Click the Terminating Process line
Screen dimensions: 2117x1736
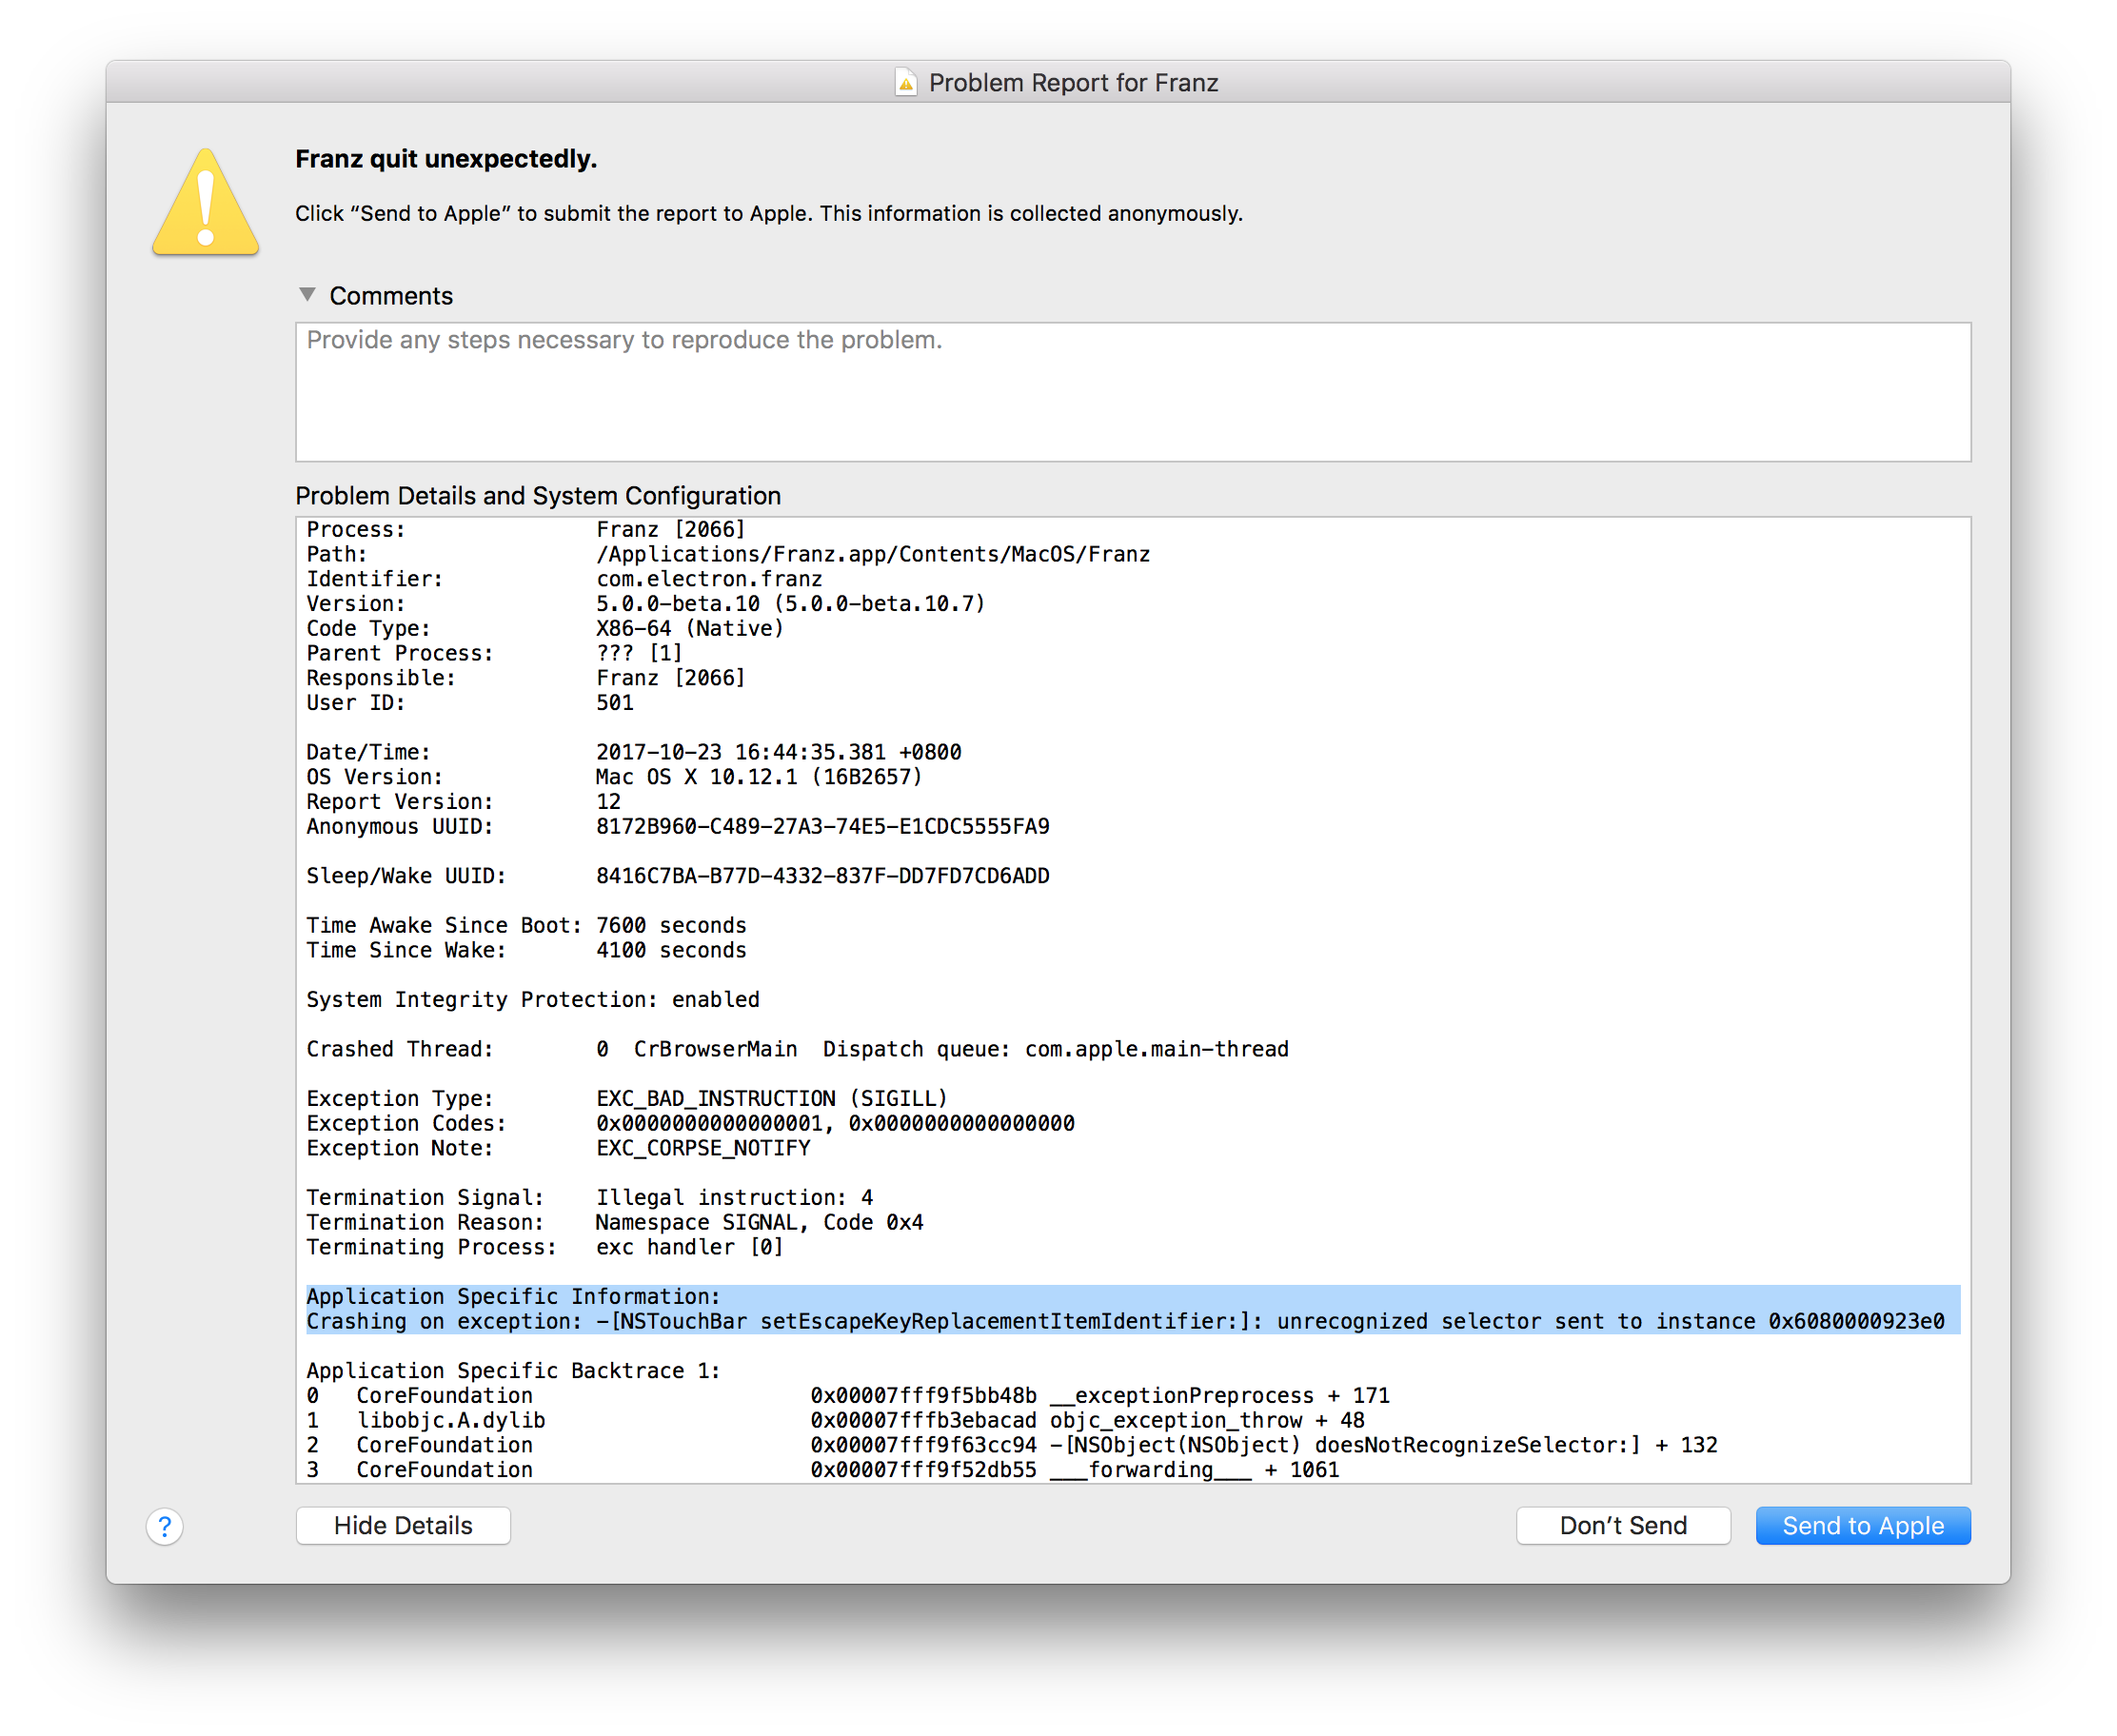point(545,1248)
